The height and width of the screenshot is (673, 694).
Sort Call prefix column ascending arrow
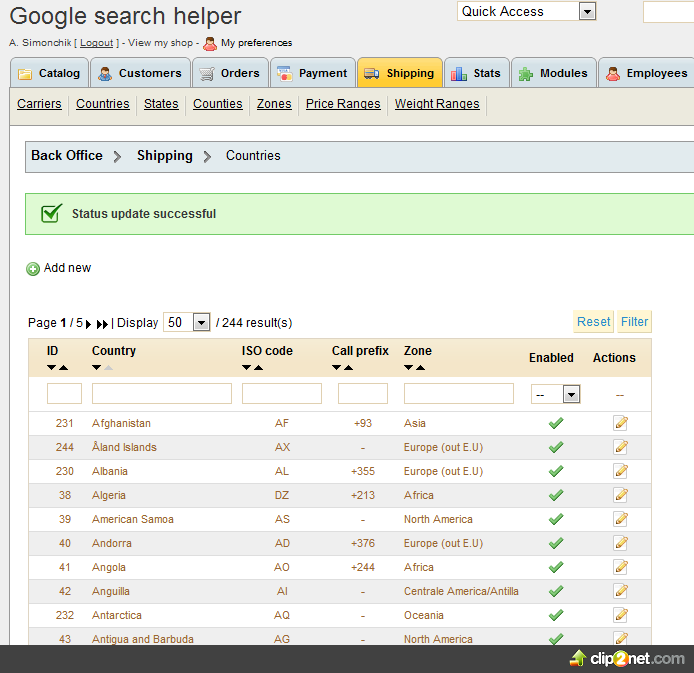click(x=349, y=367)
